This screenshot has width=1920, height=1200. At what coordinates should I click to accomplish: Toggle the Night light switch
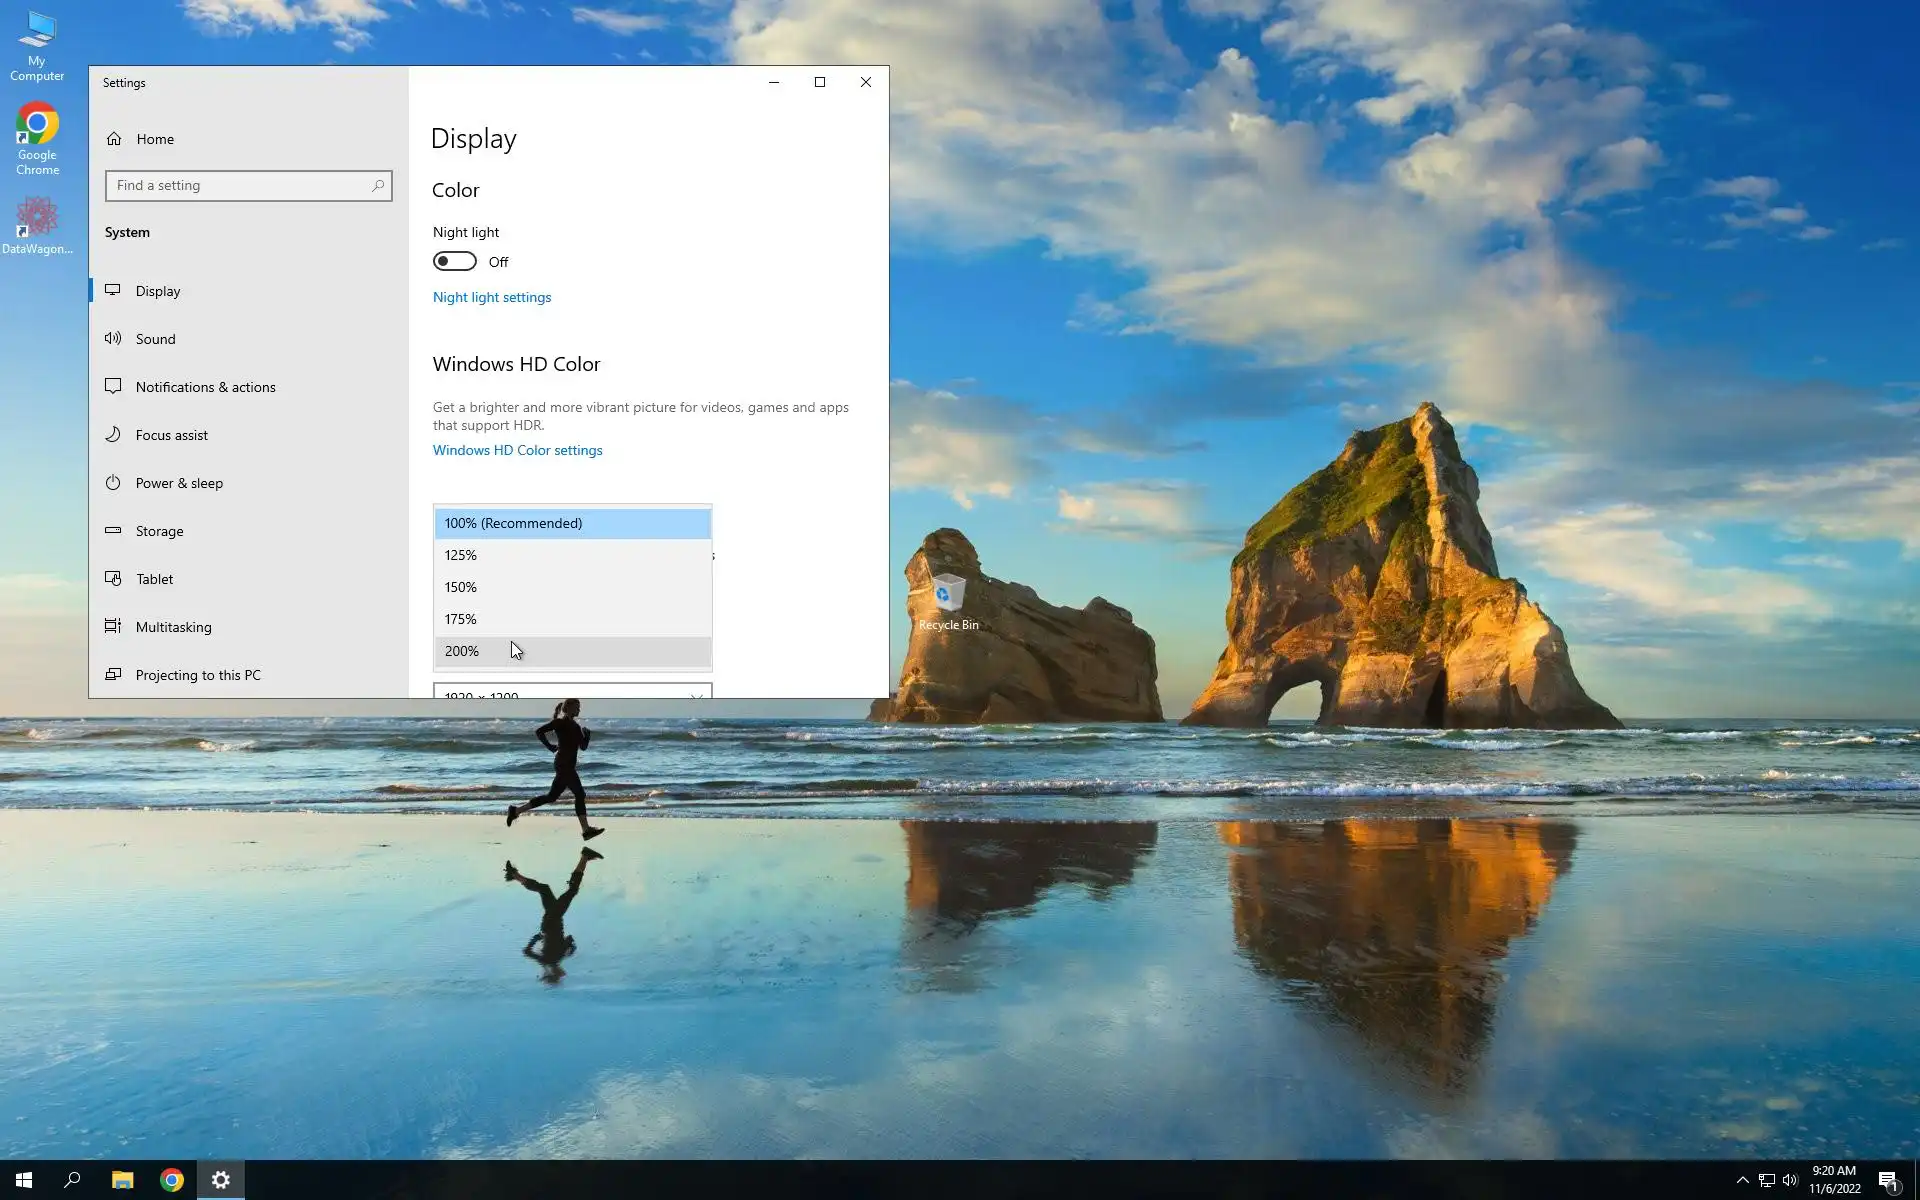pyautogui.click(x=454, y=261)
